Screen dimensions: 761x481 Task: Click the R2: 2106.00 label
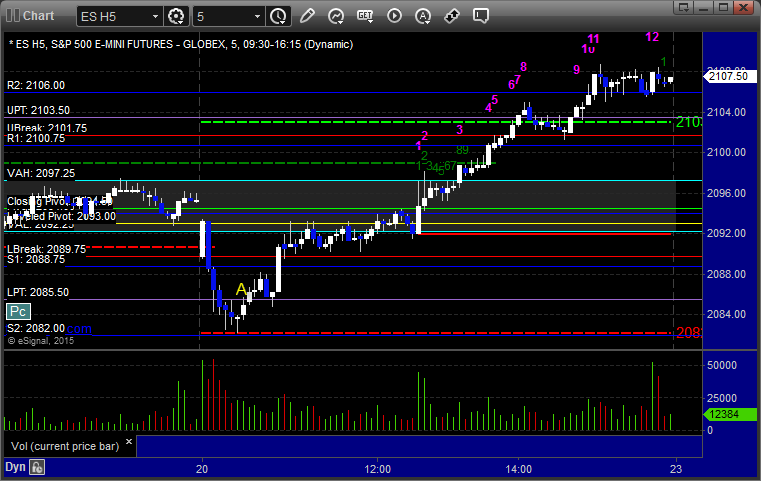pos(36,85)
